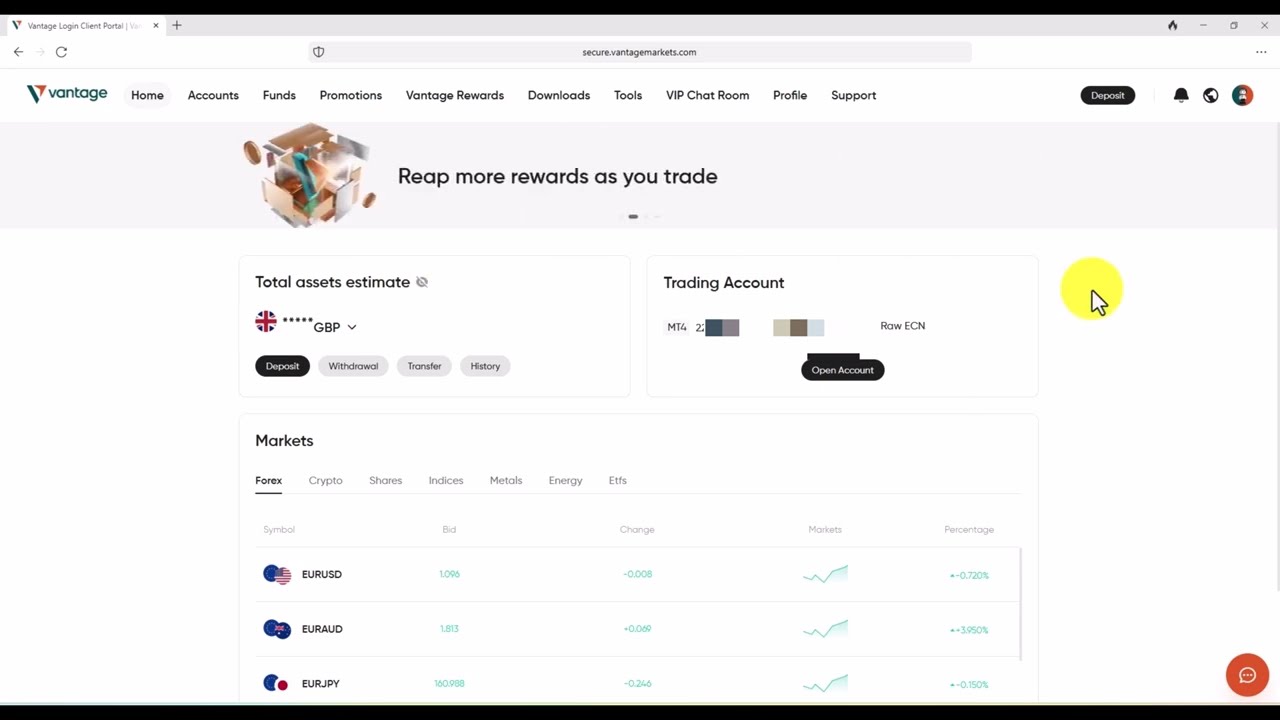Open the browser three-dot menu
This screenshot has height=720, width=1280.
pos(1261,52)
